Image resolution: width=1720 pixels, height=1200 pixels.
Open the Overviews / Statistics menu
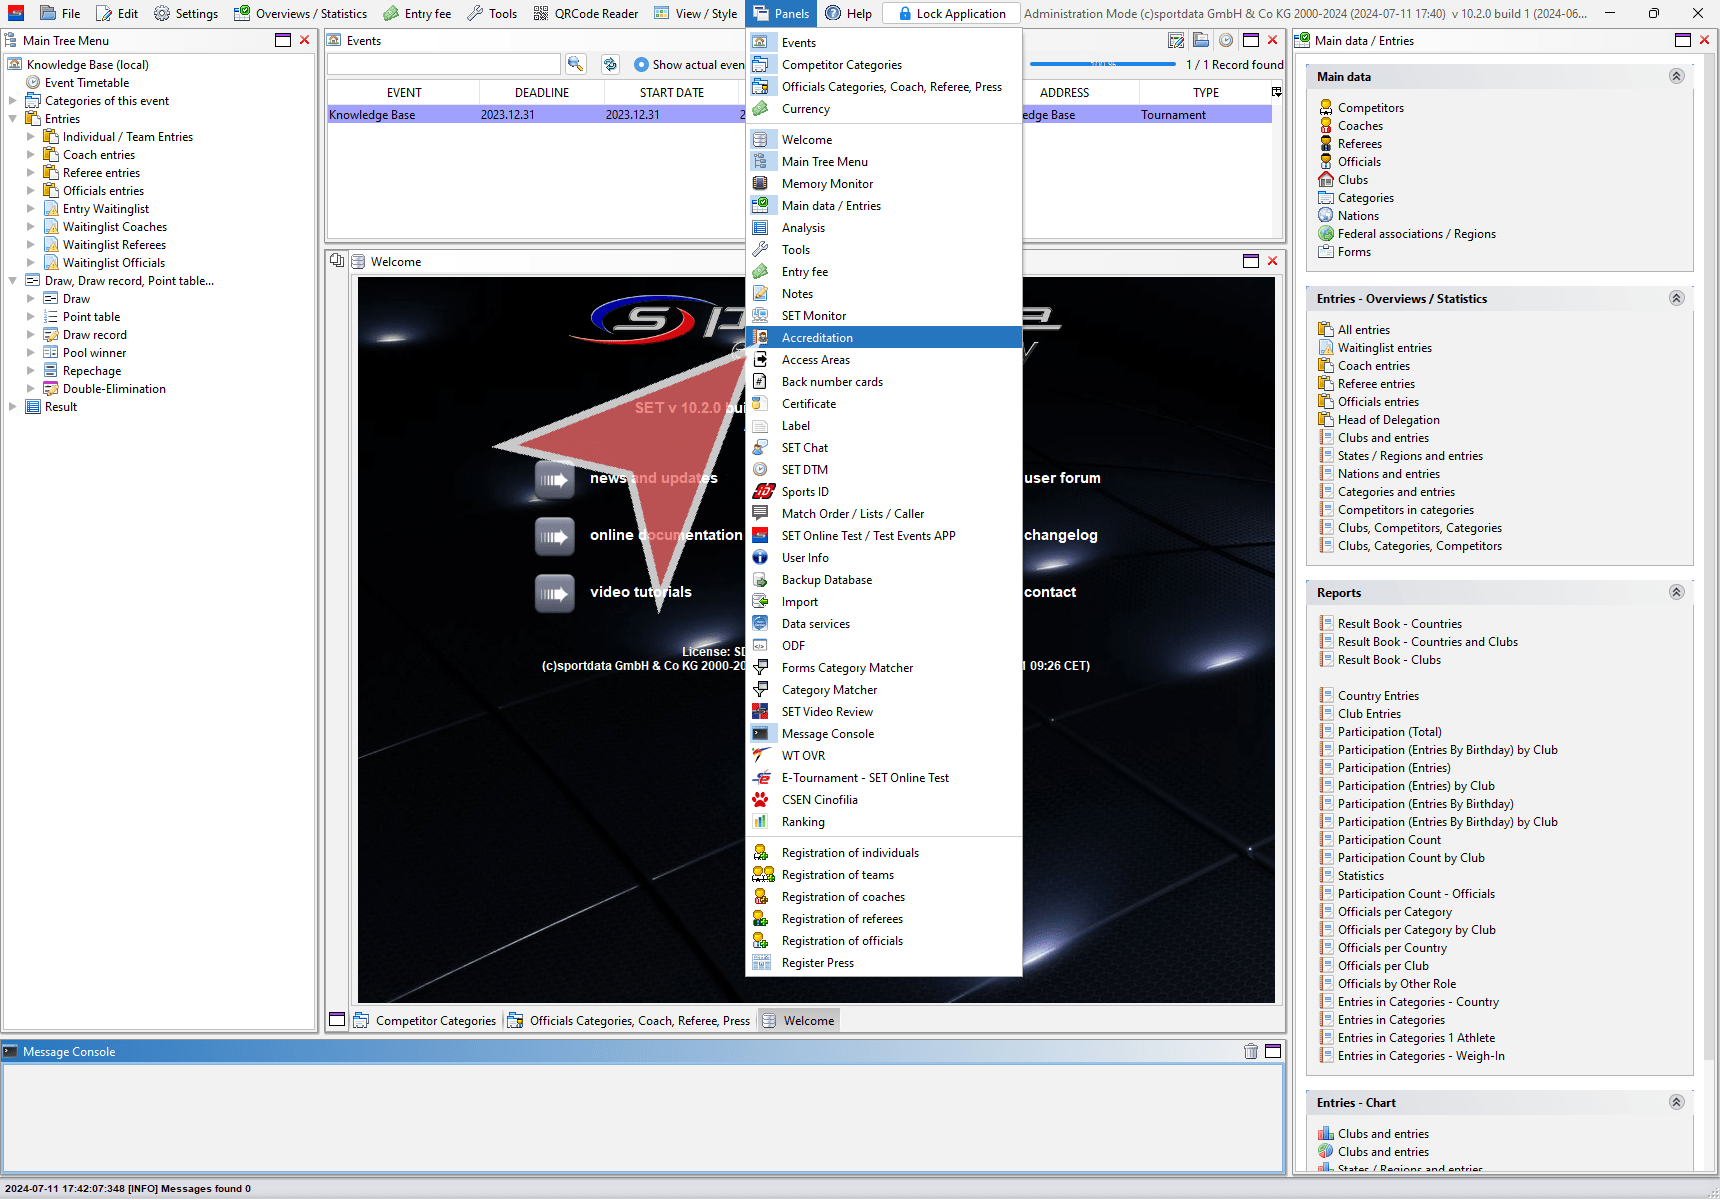pos(300,14)
